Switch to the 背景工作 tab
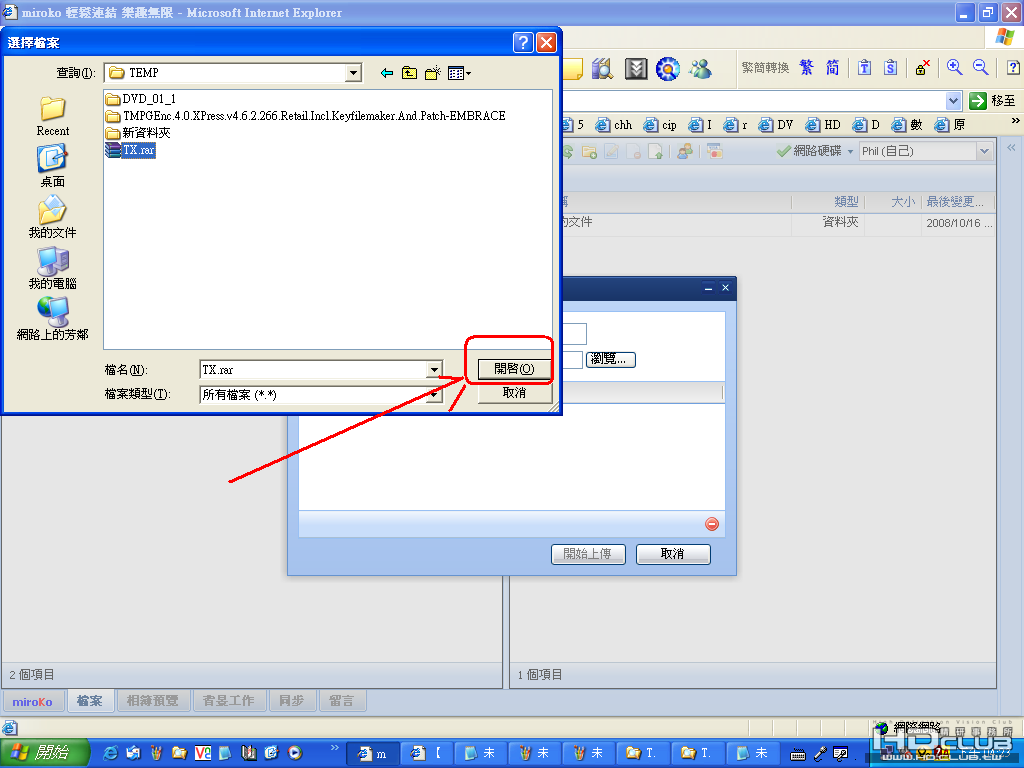1024x768 pixels. pyautogui.click(x=229, y=701)
